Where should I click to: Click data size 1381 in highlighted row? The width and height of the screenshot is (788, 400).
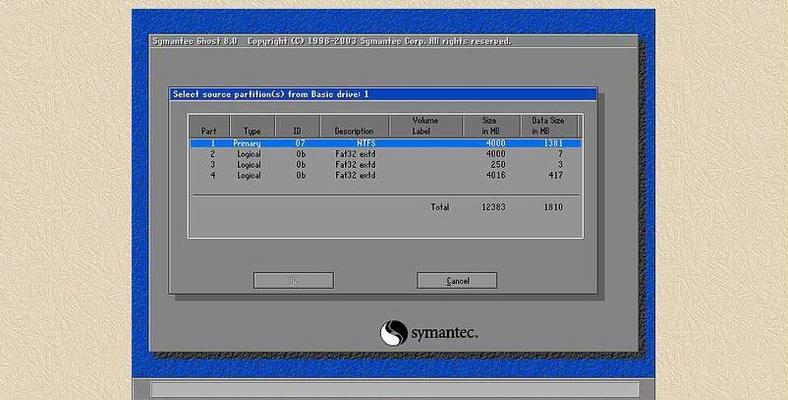coord(553,143)
